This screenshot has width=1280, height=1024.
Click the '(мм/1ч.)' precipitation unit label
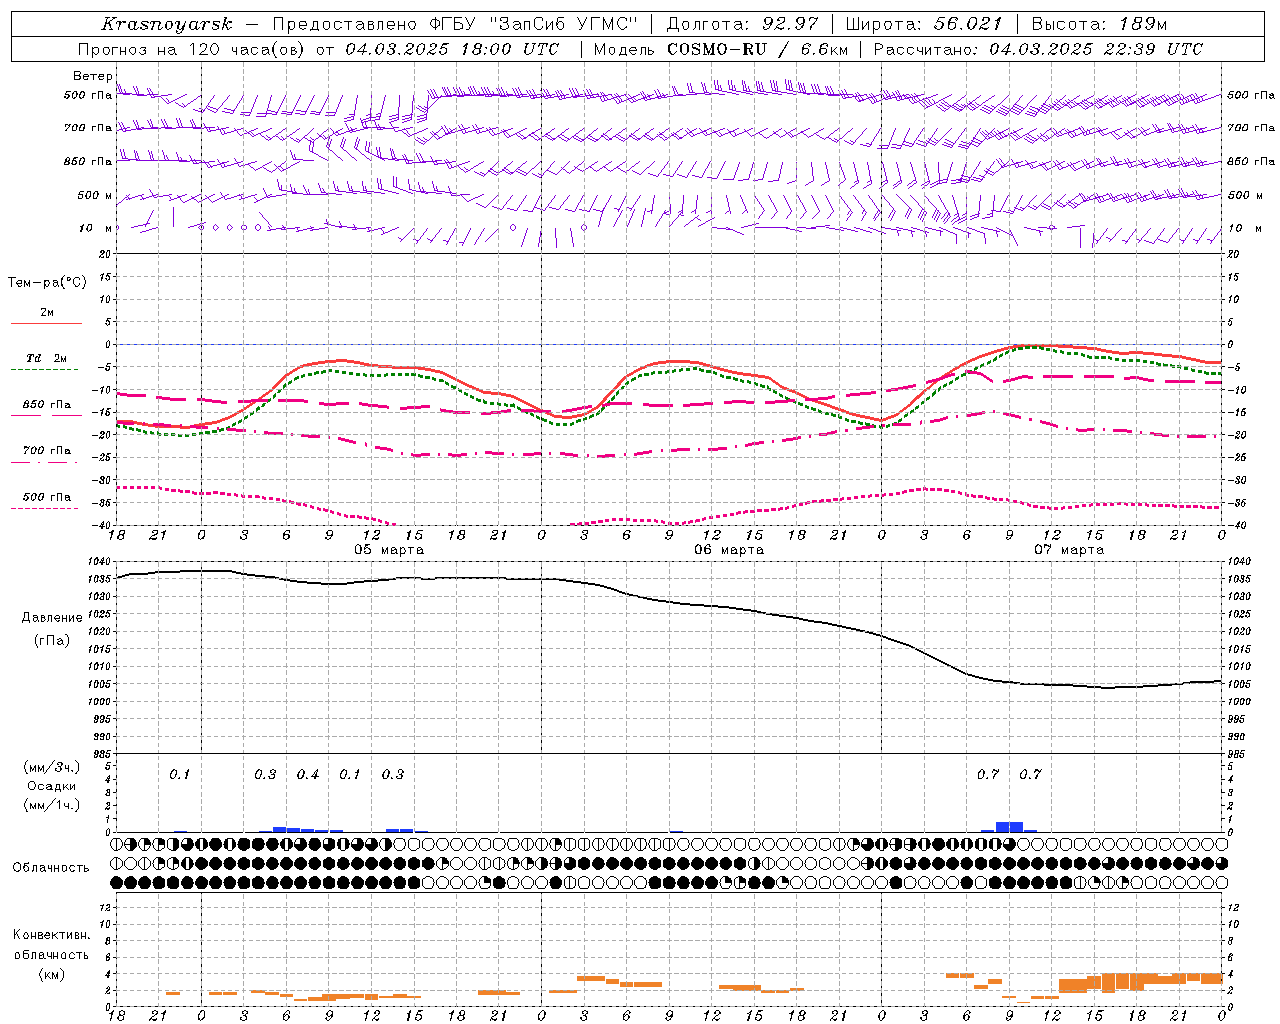(x=51, y=805)
